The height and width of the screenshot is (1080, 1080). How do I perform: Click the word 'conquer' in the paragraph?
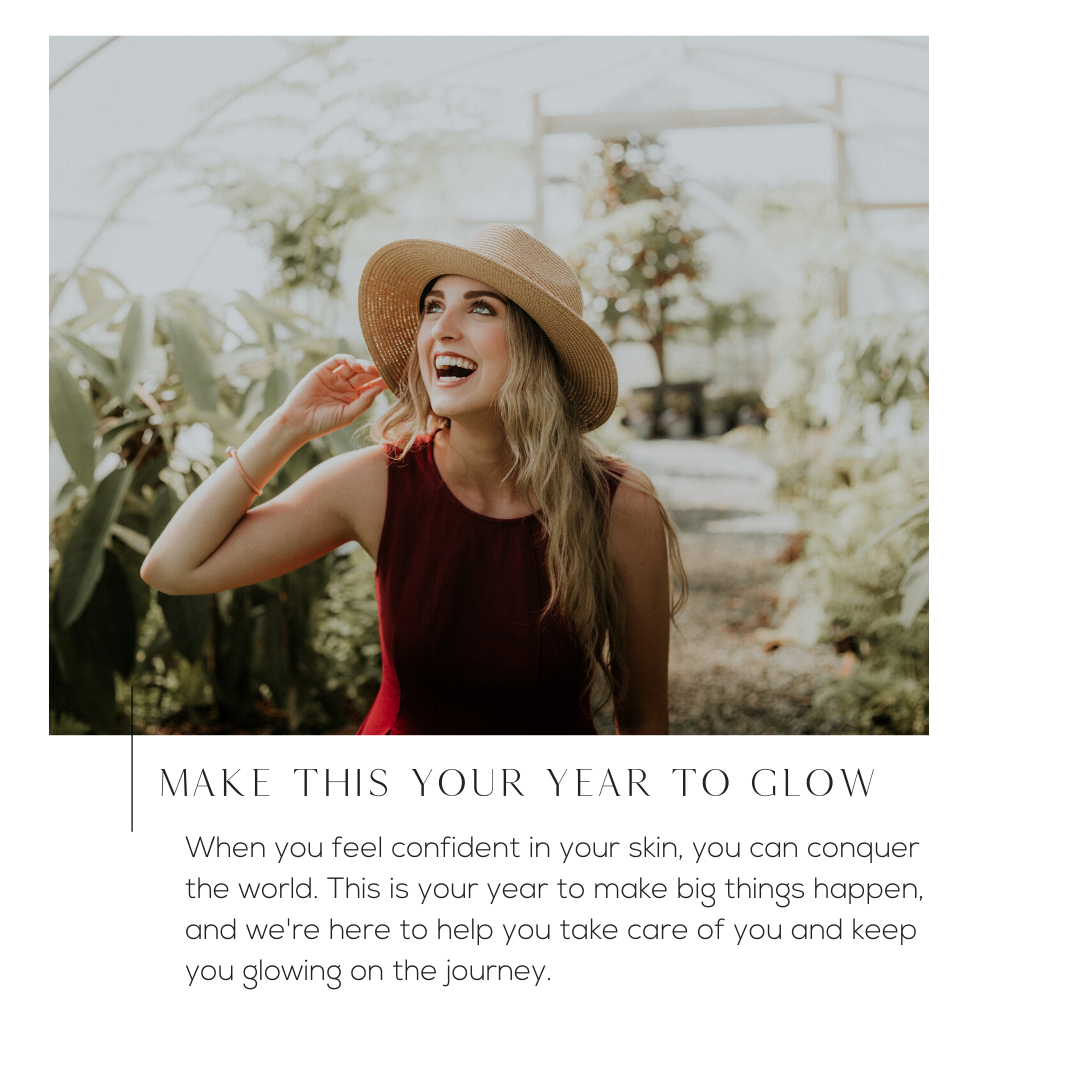click(862, 849)
